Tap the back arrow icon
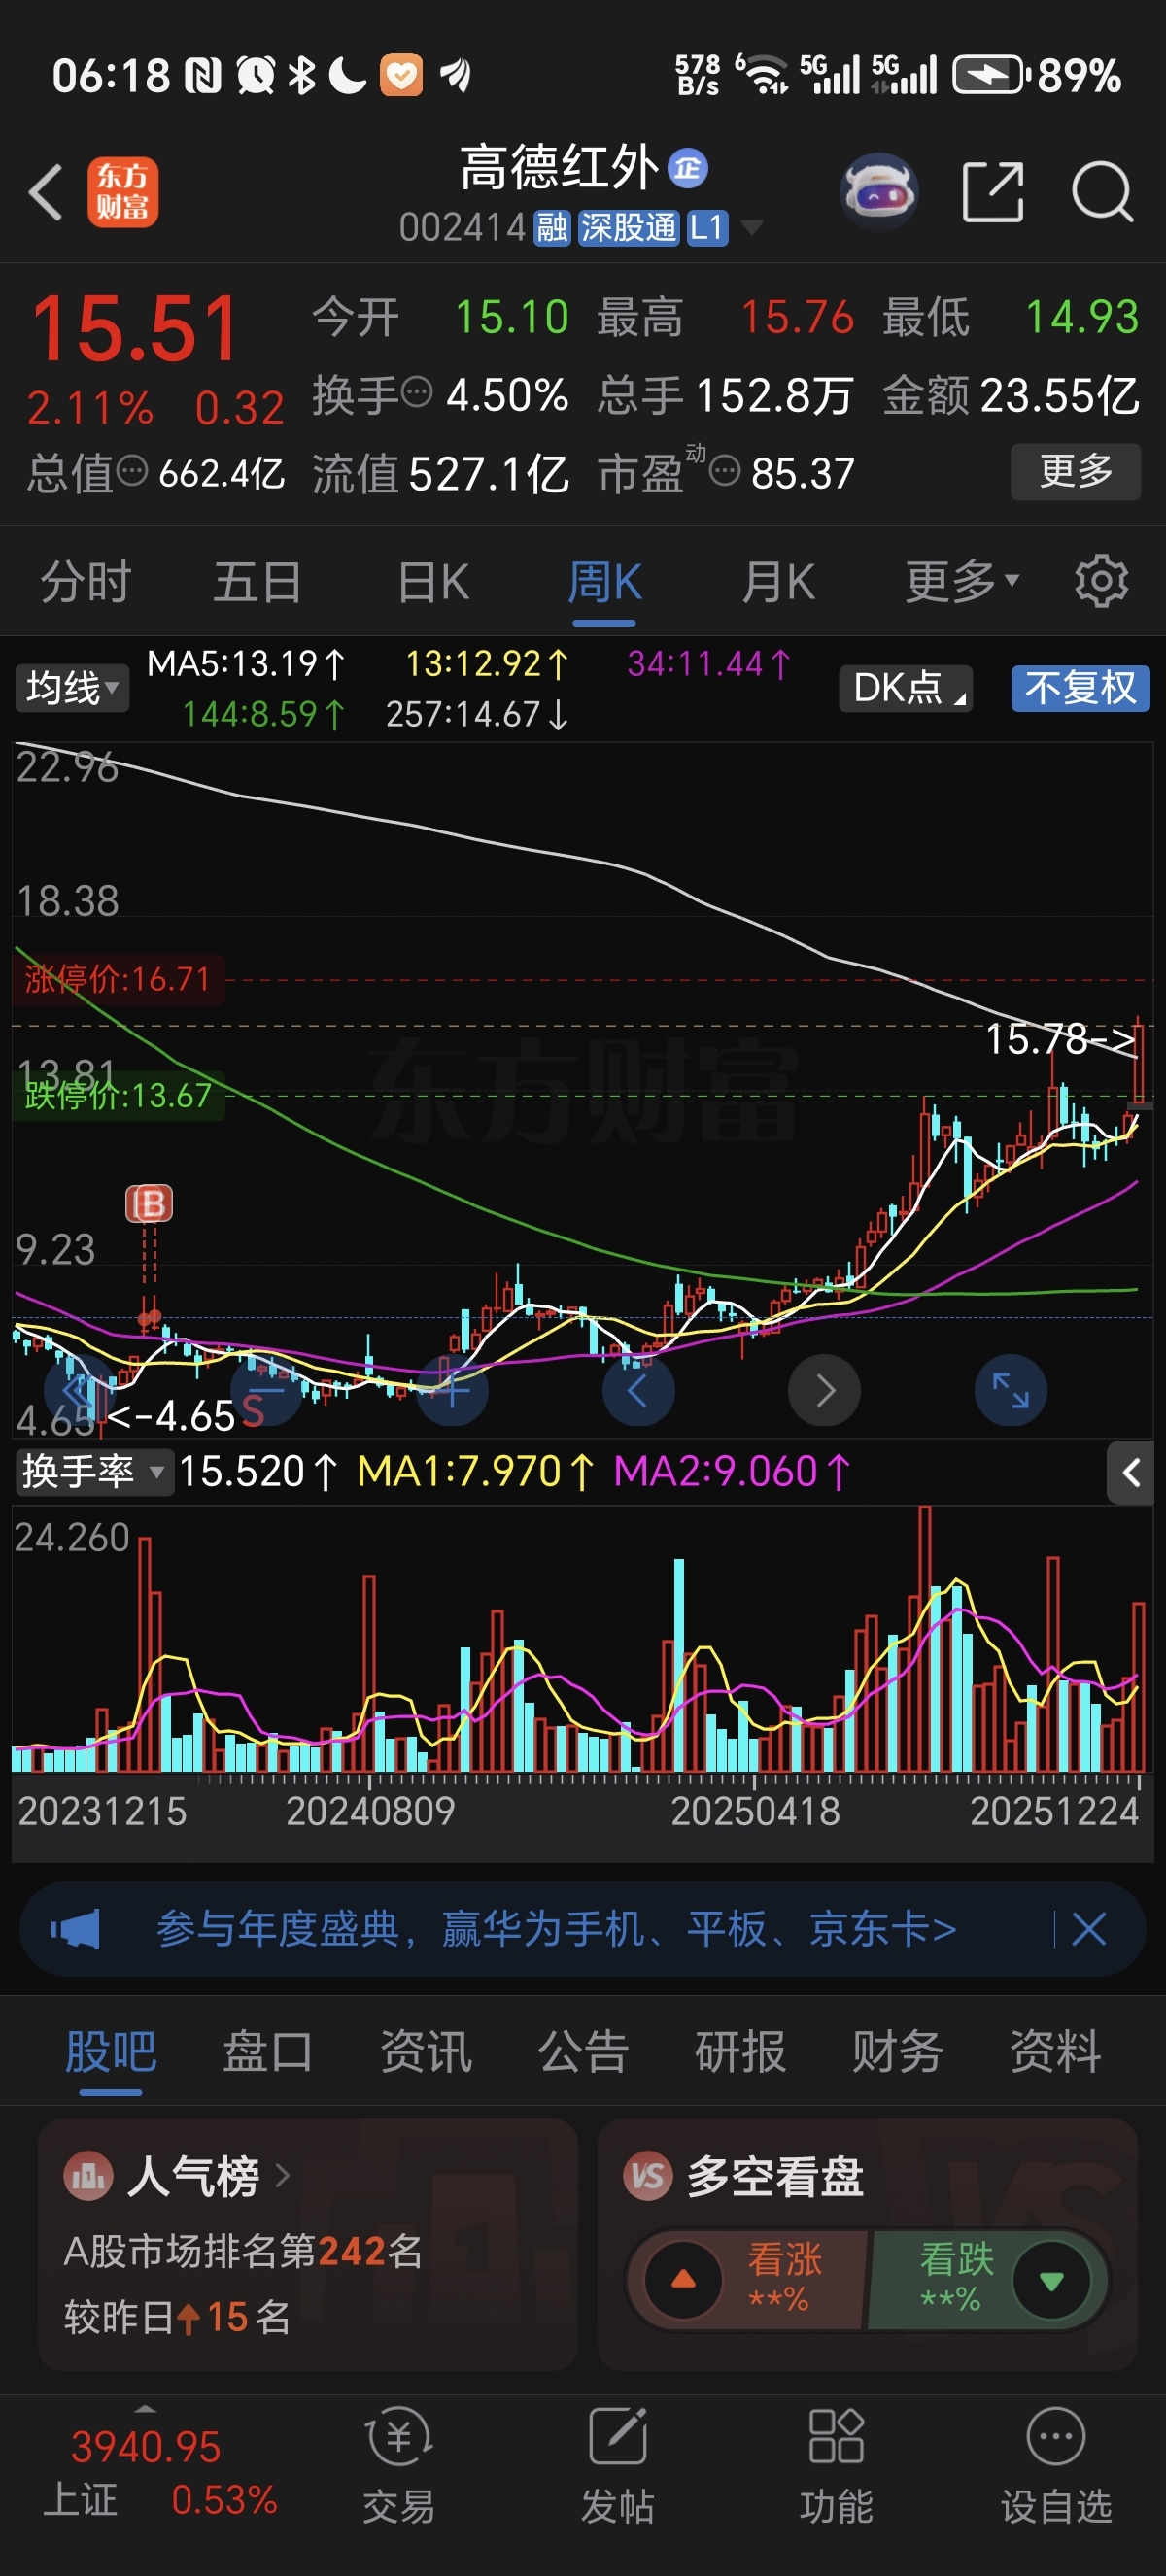Image resolution: width=1166 pixels, height=2576 pixels. (45, 192)
